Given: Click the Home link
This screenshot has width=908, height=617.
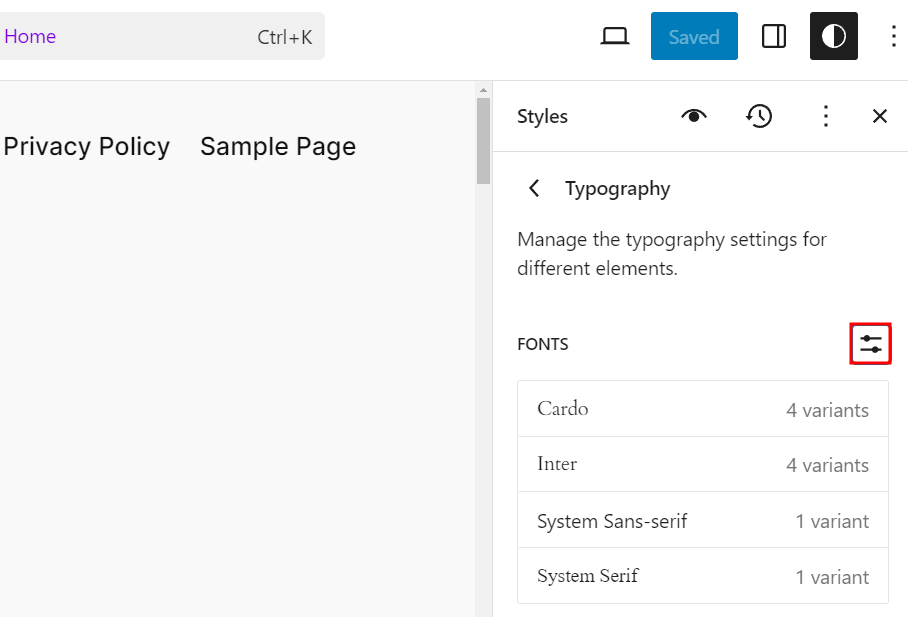Looking at the screenshot, I should [30, 36].
